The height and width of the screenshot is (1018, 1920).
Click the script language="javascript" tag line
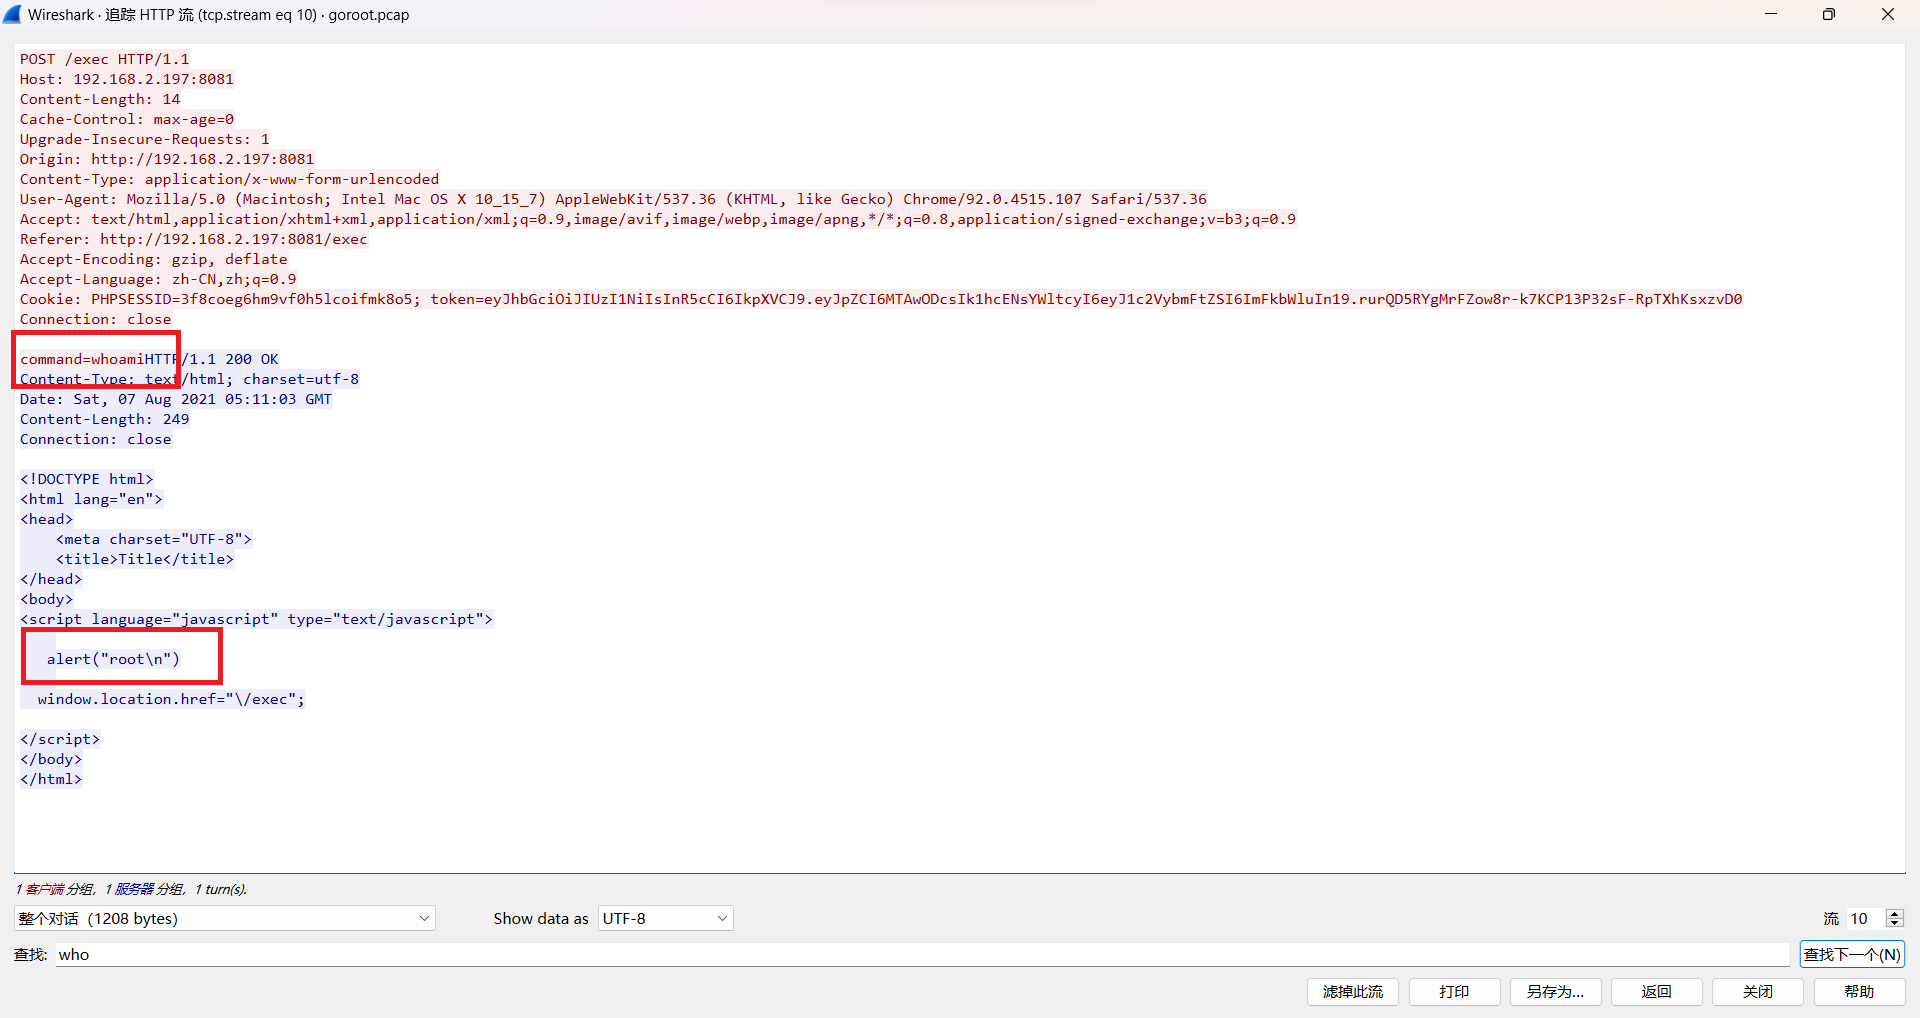(256, 619)
